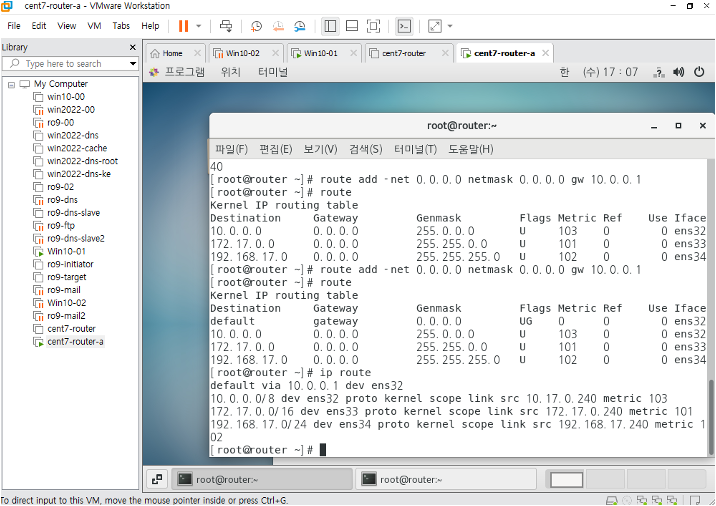Toggle the thumbnail bar view icon
Viewport: 716px width, 506px height.
tap(352, 26)
